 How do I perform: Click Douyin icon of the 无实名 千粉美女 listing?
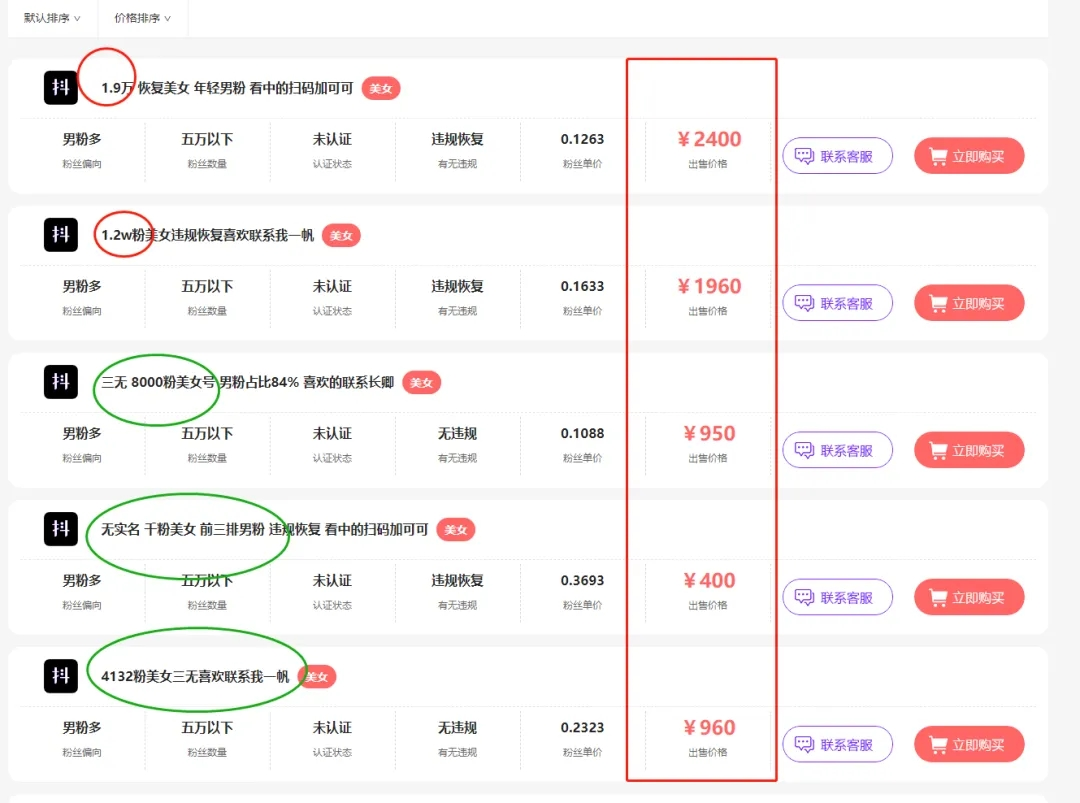[x=61, y=529]
